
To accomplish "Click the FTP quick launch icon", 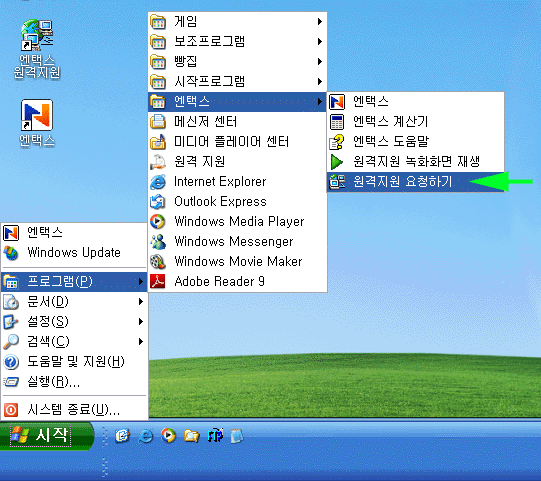I will 215,436.
